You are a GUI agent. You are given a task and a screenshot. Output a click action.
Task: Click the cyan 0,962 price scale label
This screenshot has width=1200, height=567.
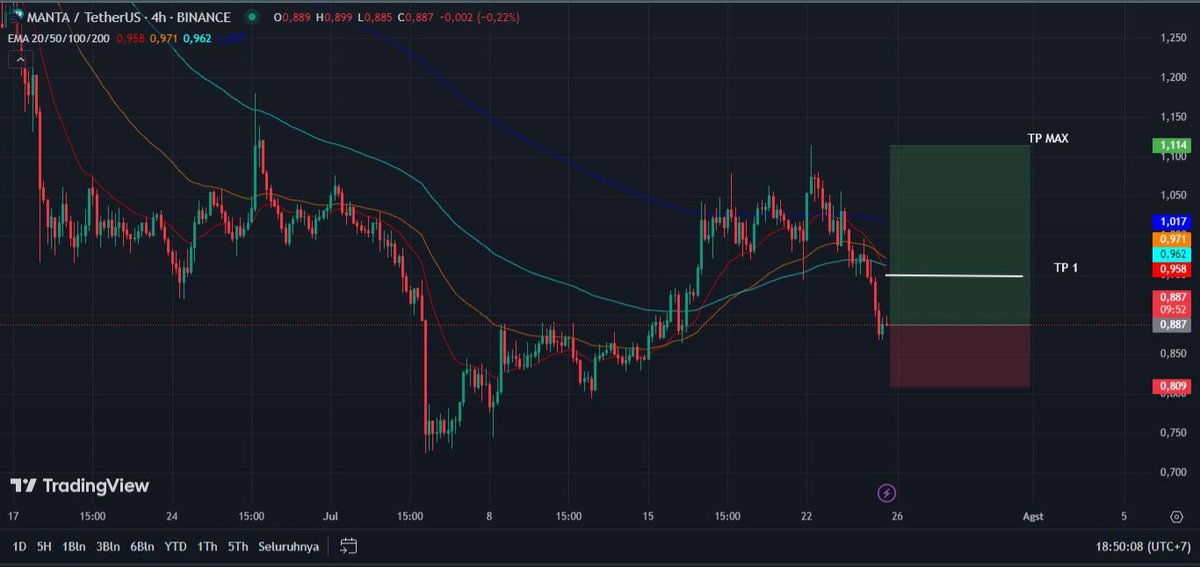[1172, 255]
